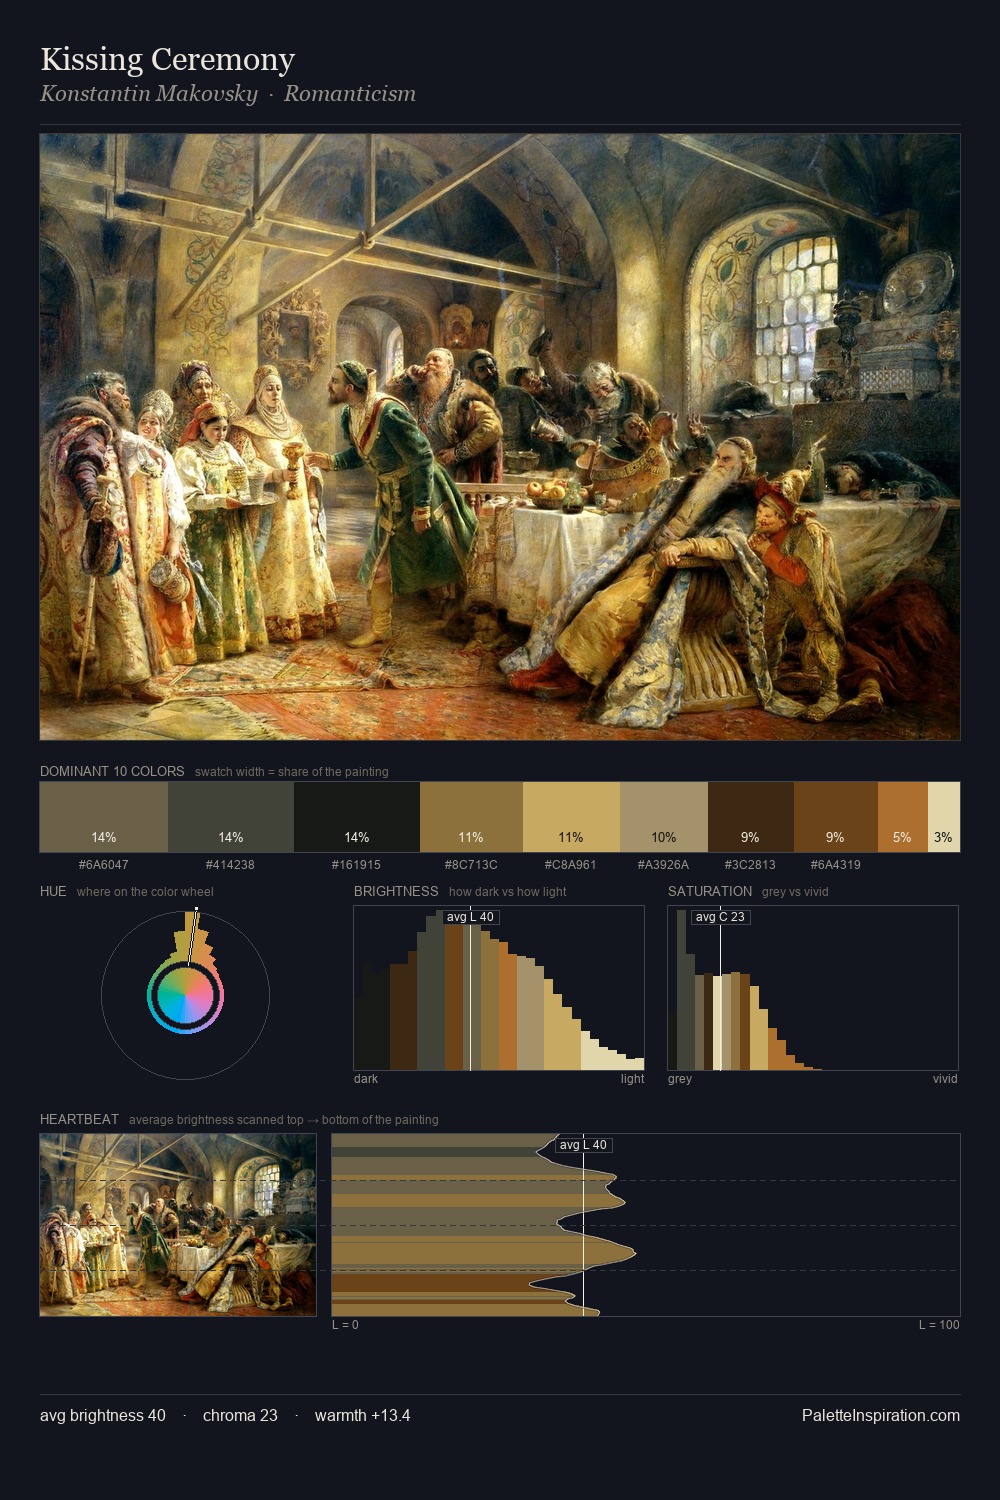Click the artist name Konstantin Makovsky
Image resolution: width=1000 pixels, height=1500 pixels.
pyautogui.click(x=149, y=94)
